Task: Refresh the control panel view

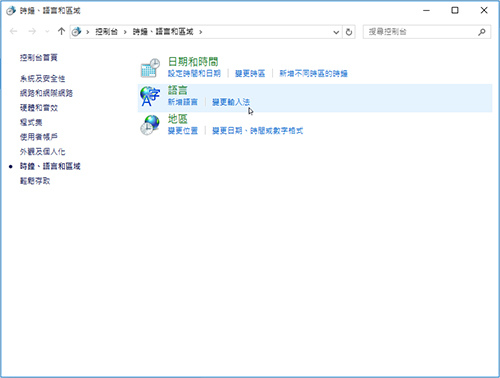Action: 349,32
